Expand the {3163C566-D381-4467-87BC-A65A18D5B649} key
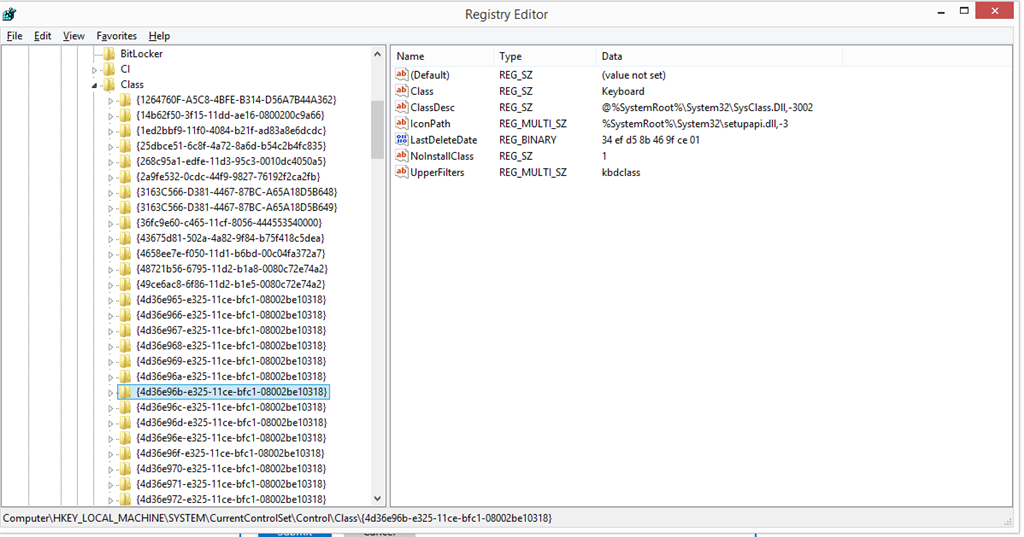Viewport: 1024px width, 537px height. point(110,208)
